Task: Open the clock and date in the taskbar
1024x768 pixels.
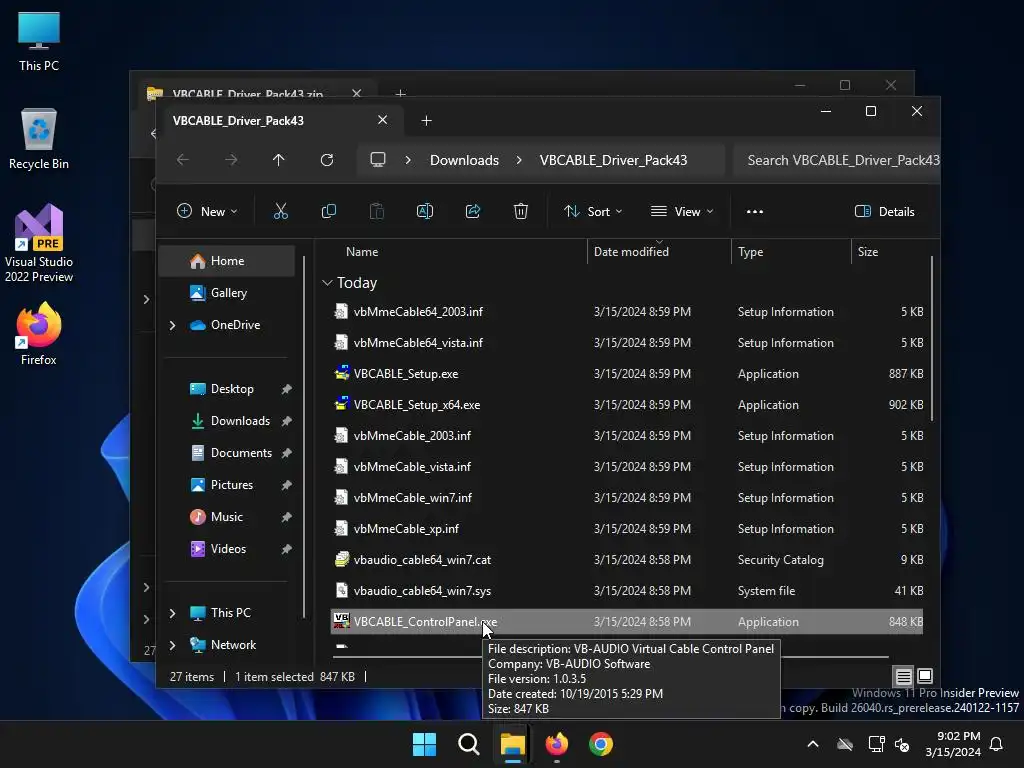Action: 953,744
